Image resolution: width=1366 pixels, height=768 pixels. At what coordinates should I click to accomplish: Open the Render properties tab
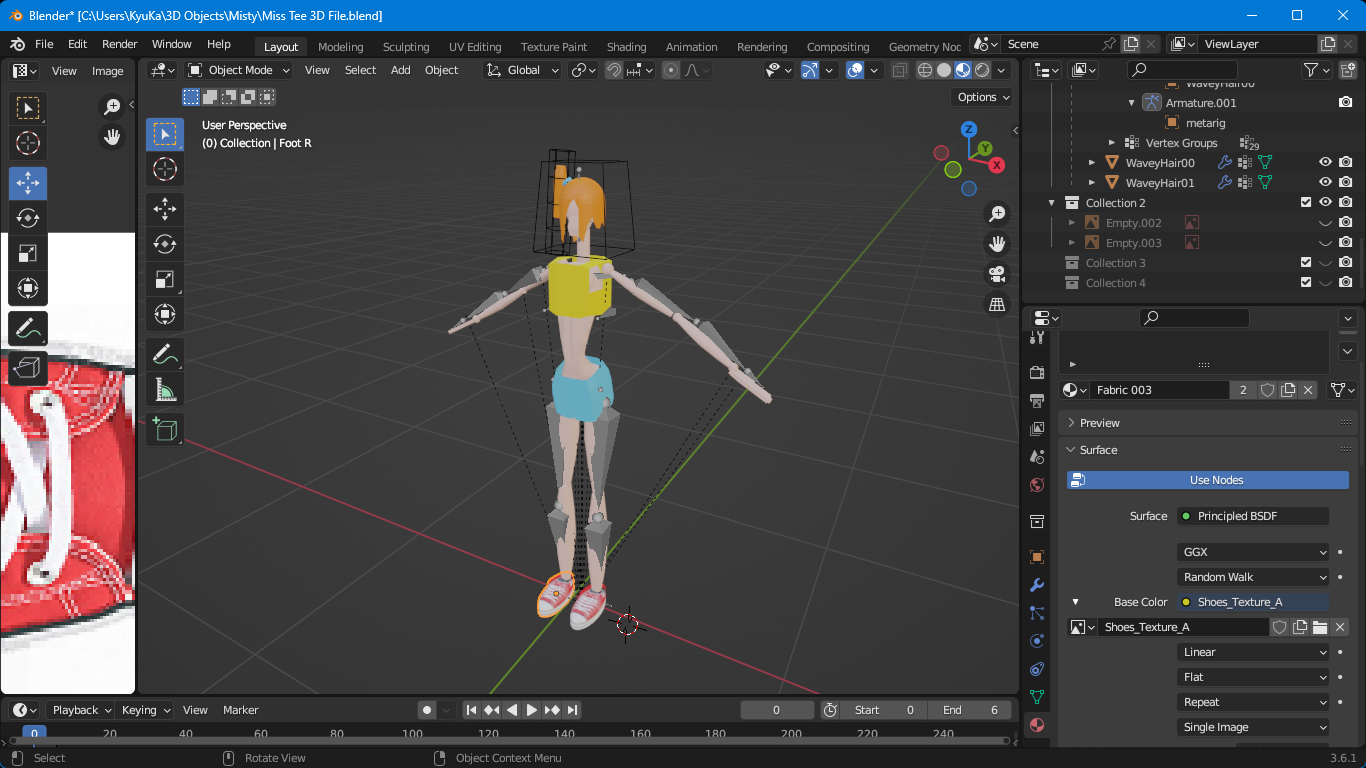pos(1037,373)
